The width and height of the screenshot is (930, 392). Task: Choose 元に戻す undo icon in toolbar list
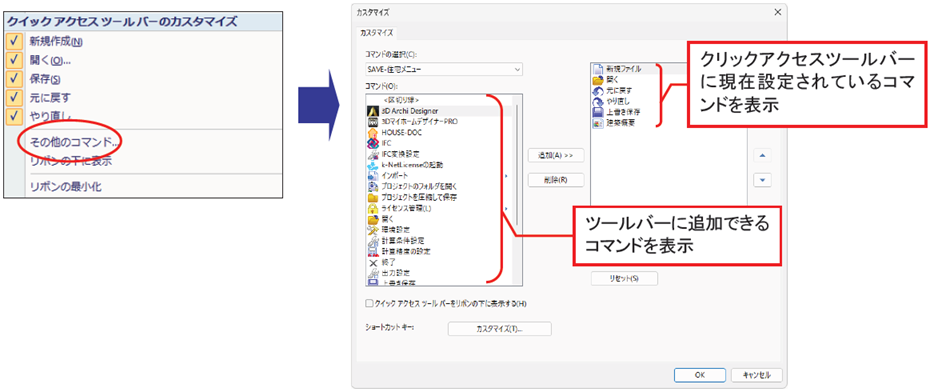(597, 90)
